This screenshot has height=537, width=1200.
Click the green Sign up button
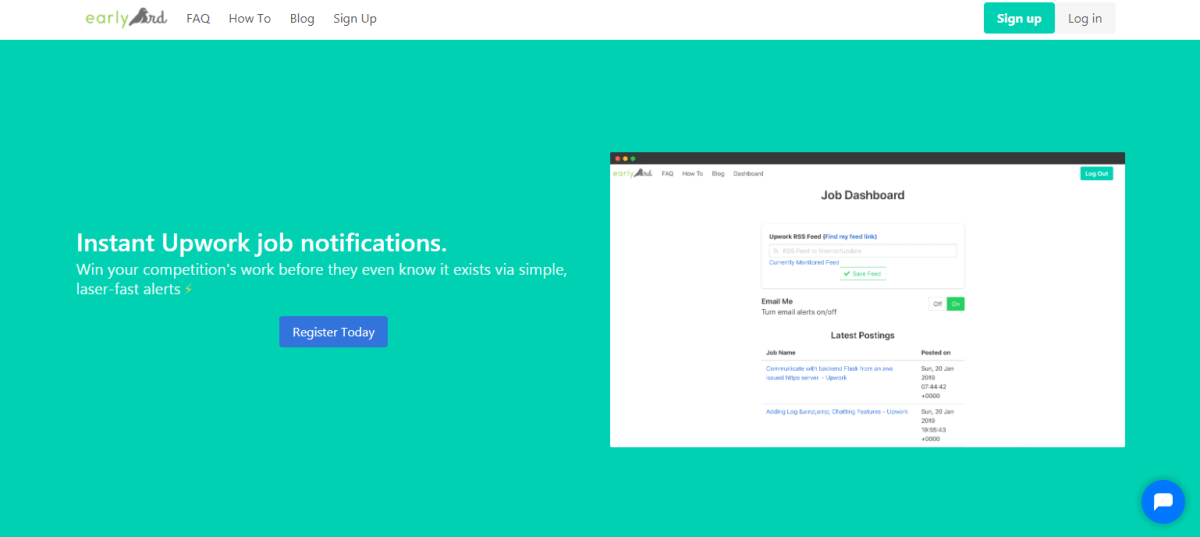pos(1019,18)
